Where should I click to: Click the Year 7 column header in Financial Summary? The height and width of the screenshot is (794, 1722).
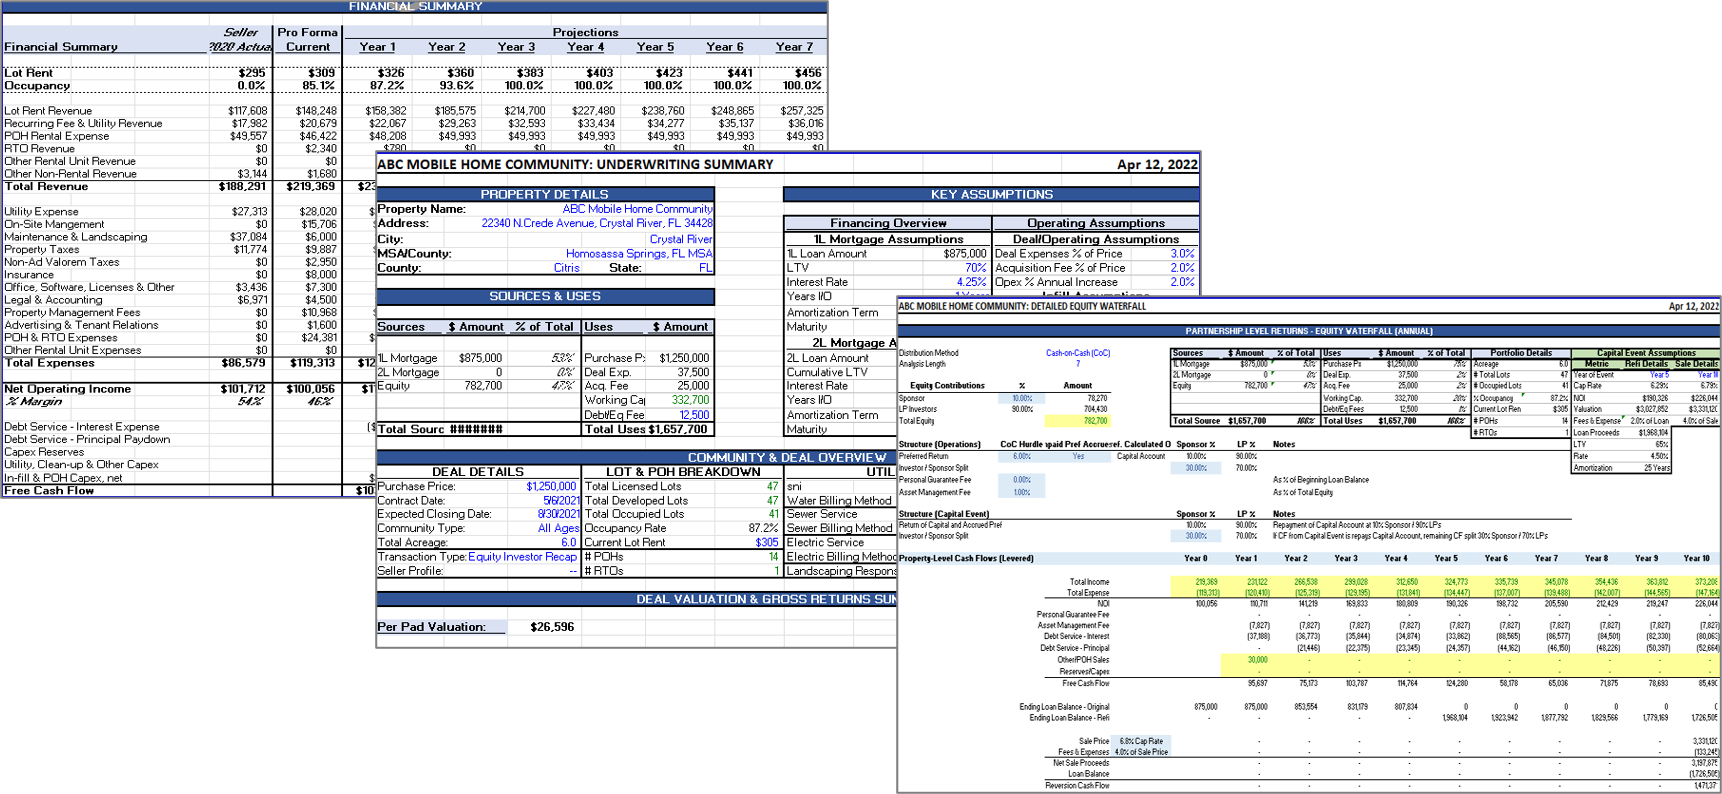pyautogui.click(x=794, y=47)
